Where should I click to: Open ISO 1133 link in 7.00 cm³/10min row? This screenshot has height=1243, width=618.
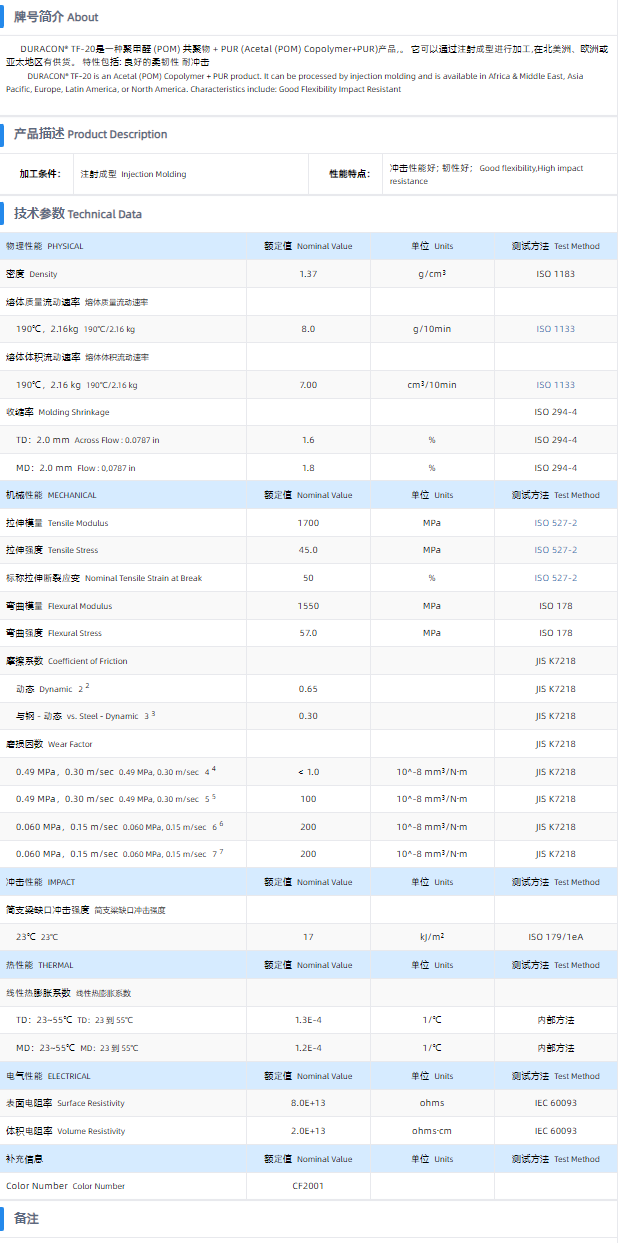(x=555, y=385)
